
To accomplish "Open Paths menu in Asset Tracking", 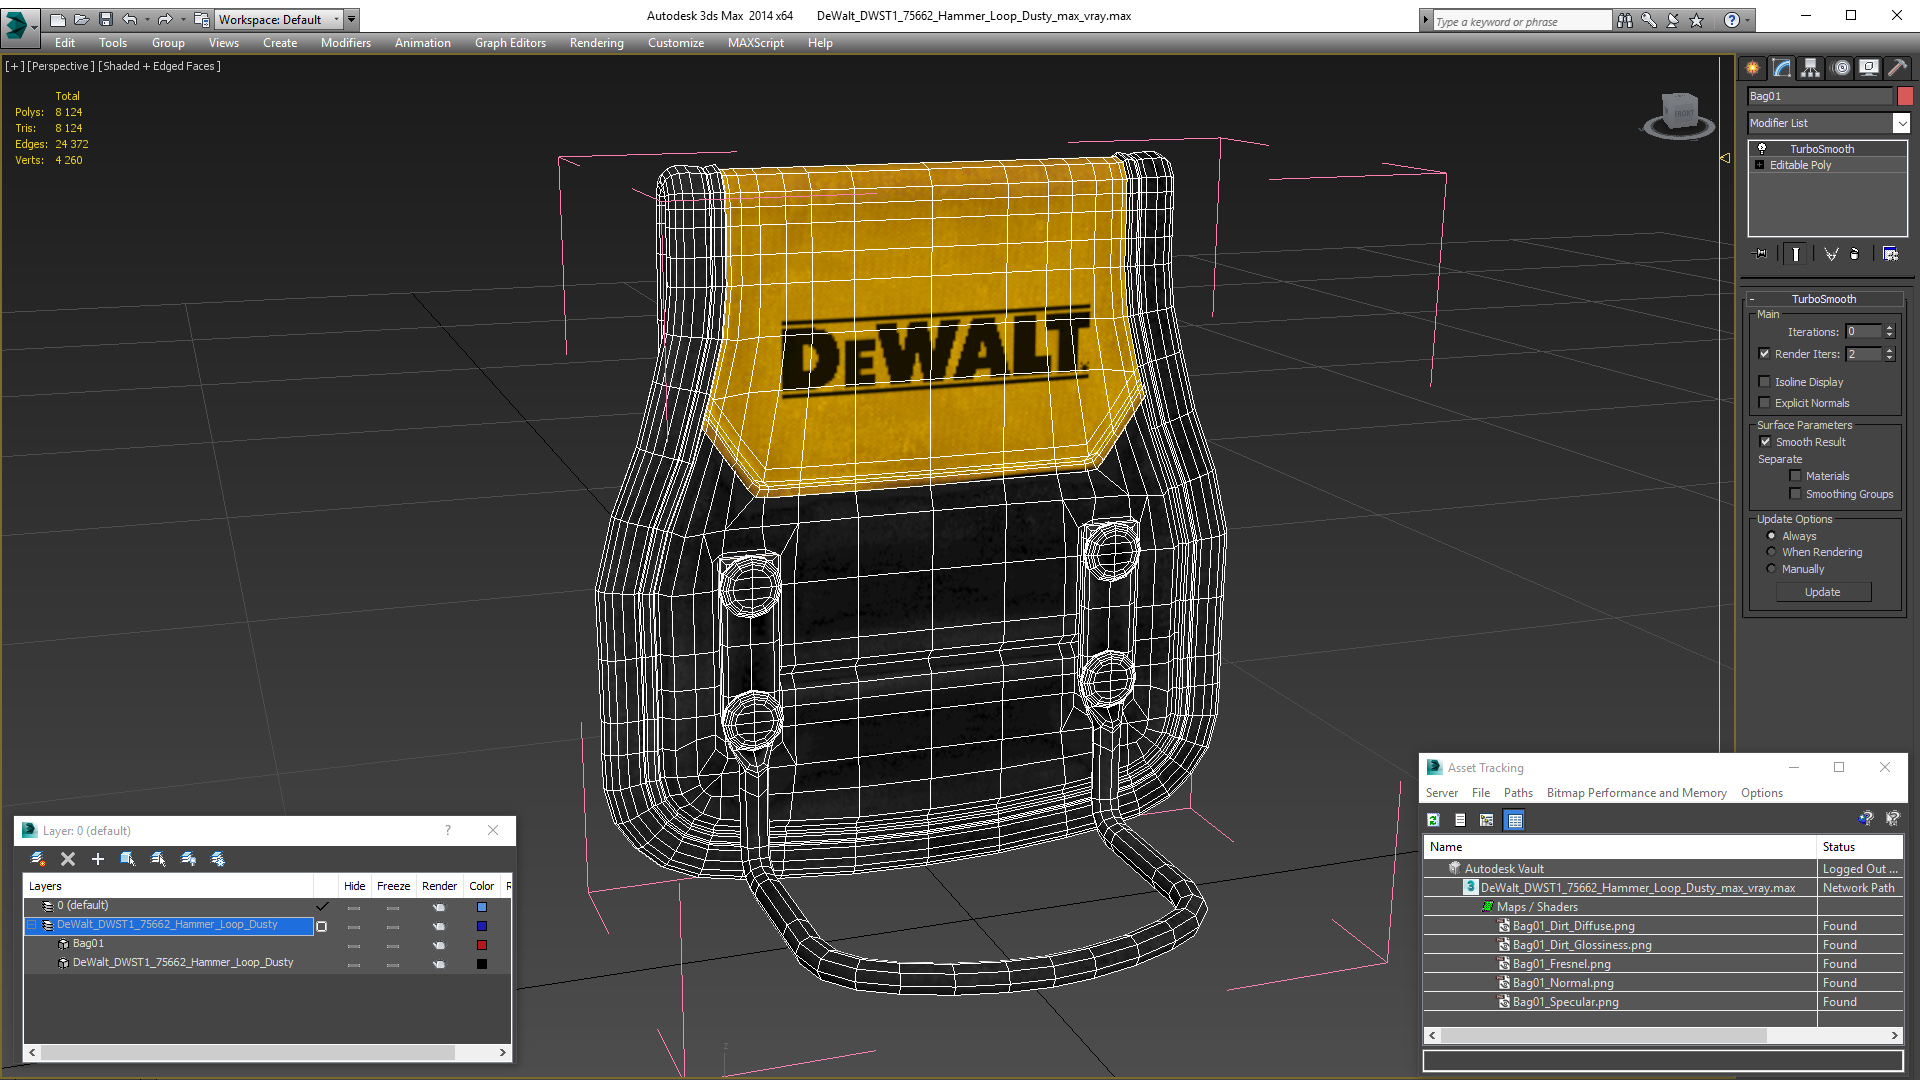I will pyautogui.click(x=1517, y=793).
